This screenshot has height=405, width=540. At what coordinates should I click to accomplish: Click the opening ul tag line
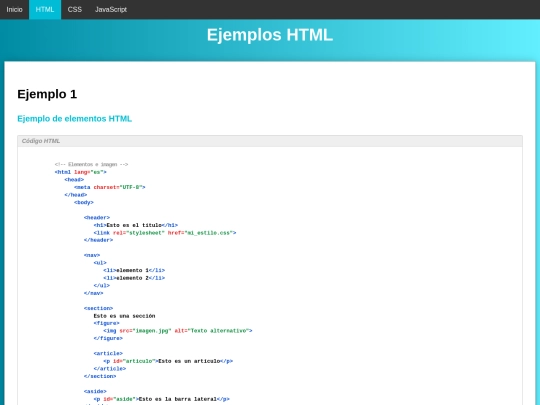pos(100,263)
